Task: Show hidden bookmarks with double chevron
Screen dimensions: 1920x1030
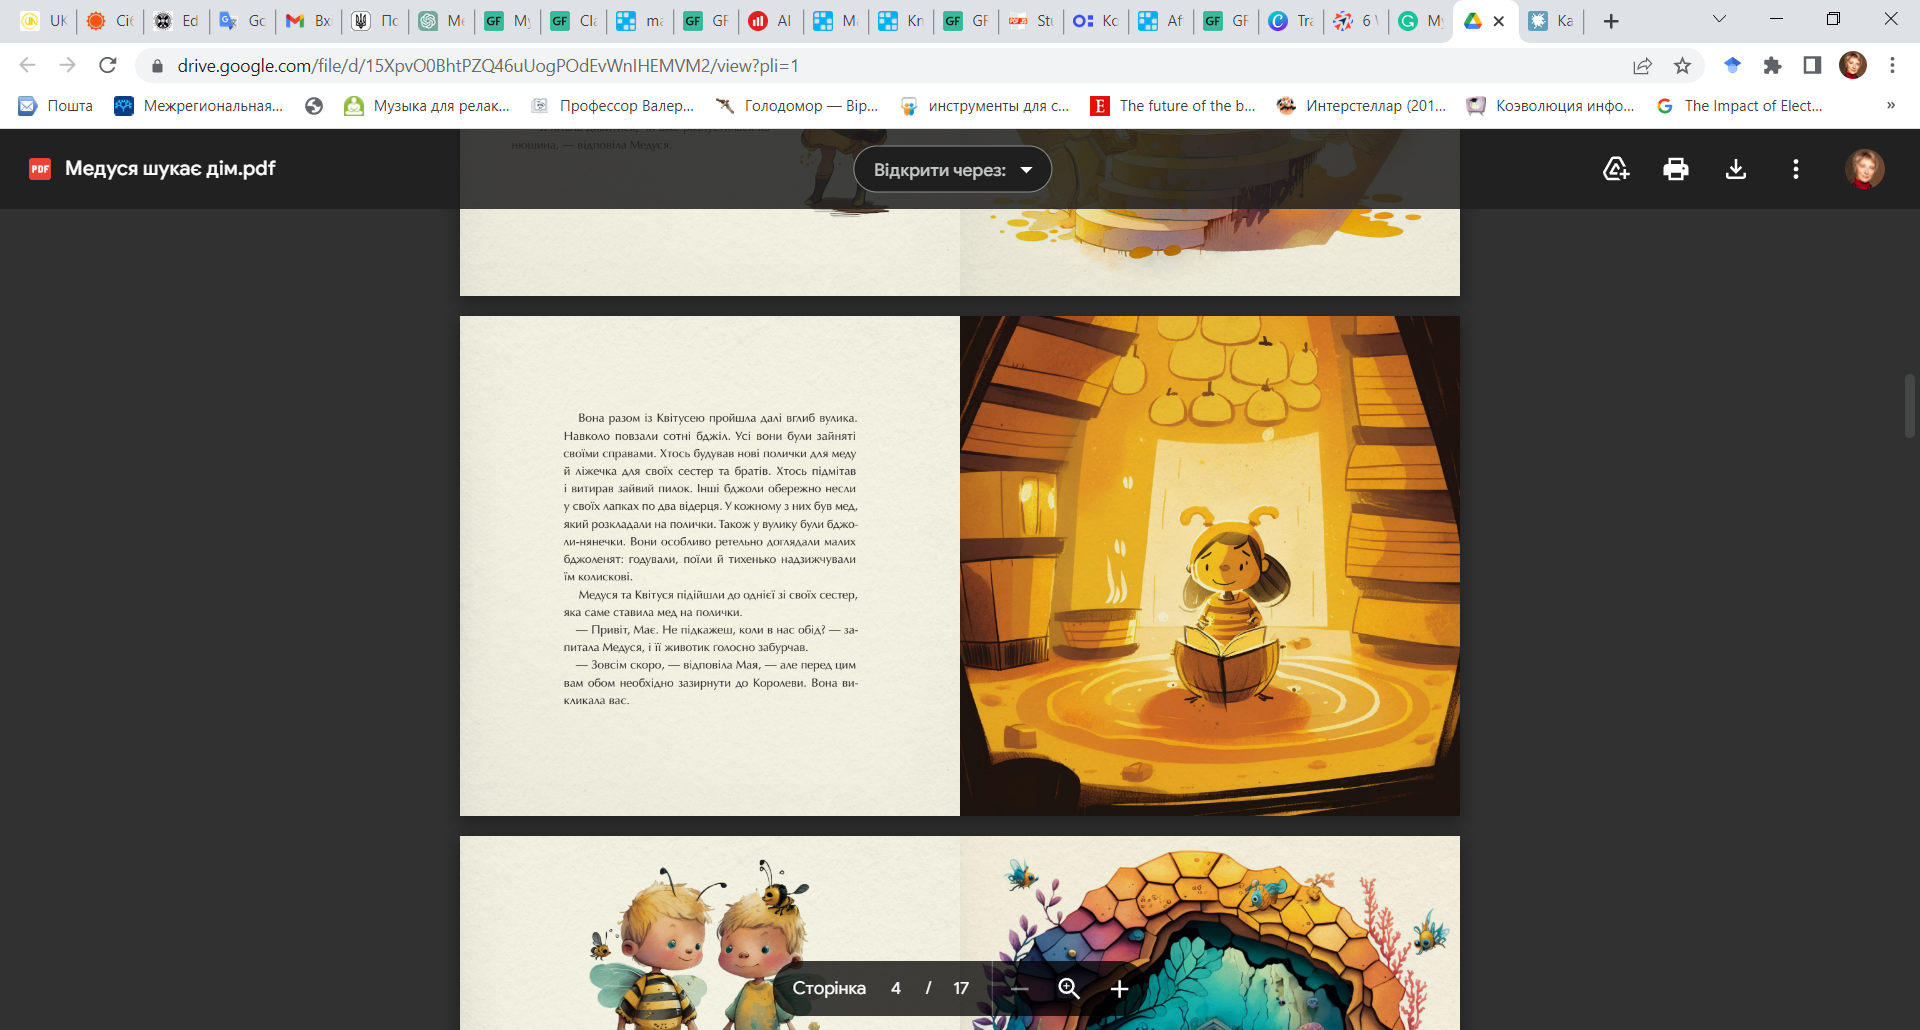Action: coord(1890,105)
